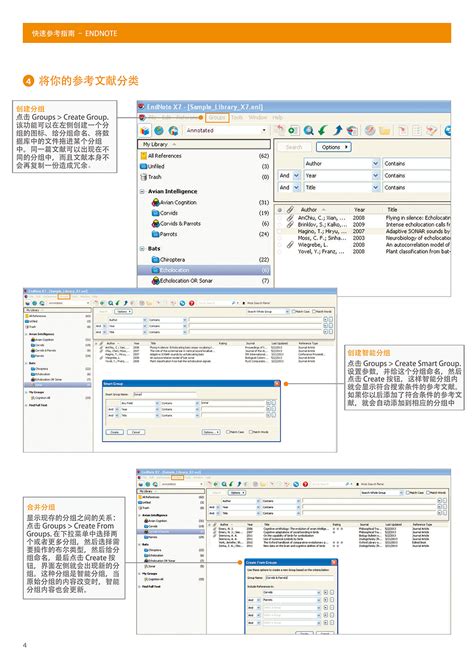Close the Smart Group dialog
Viewport: 474px width, 670px height.
277,383
